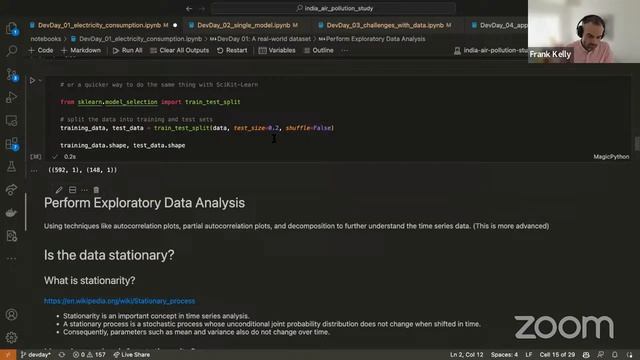Open the Variables panel
The width and height of the screenshot is (640, 360).
pos(277,50)
